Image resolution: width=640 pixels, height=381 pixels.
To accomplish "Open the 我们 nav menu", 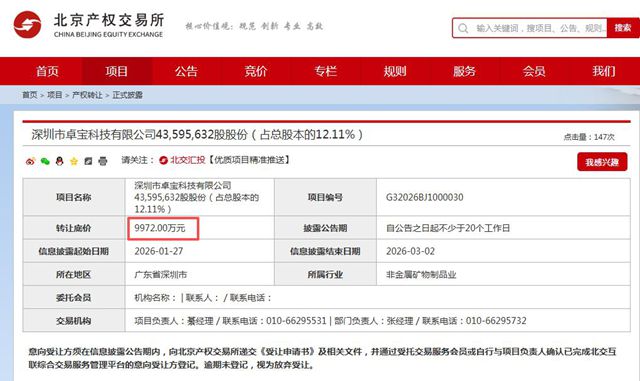I will (x=604, y=71).
